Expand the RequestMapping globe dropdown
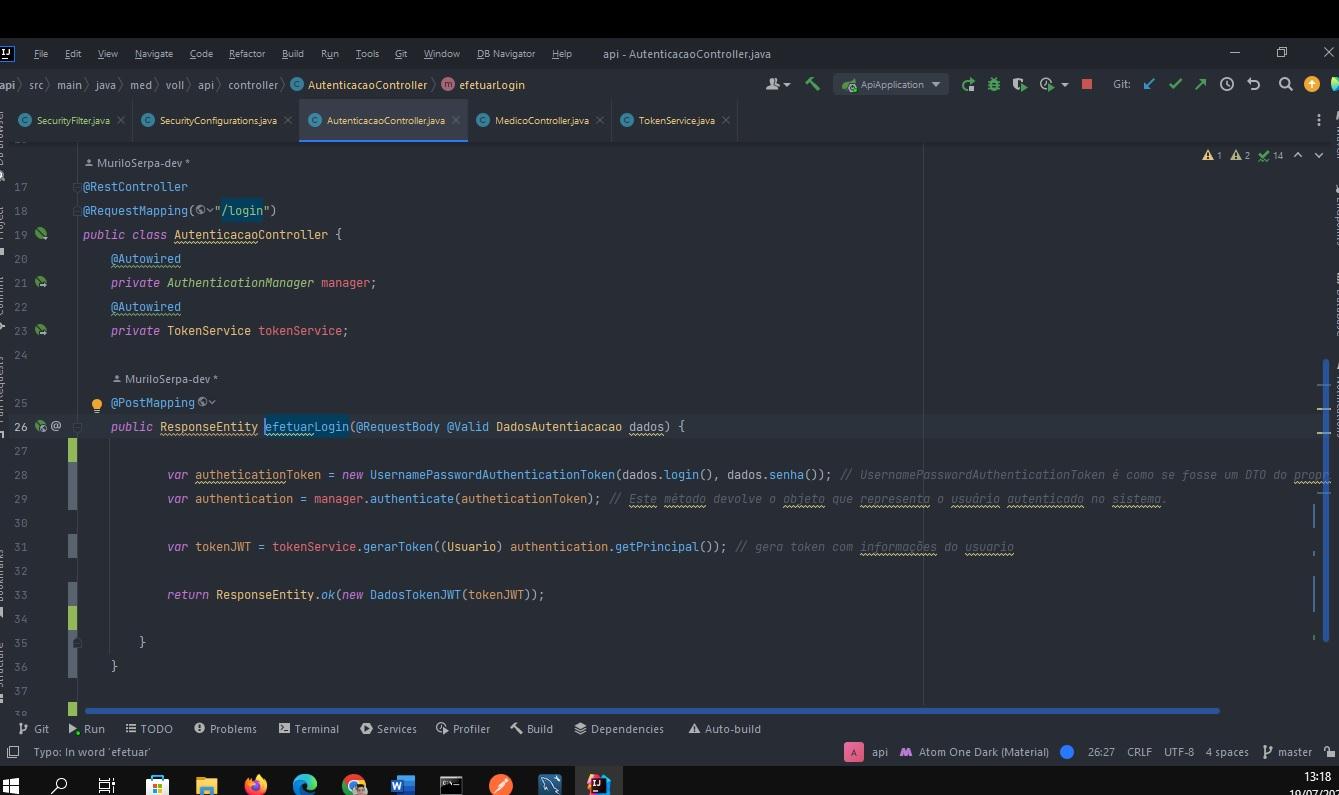The image size is (1339, 795). point(204,211)
